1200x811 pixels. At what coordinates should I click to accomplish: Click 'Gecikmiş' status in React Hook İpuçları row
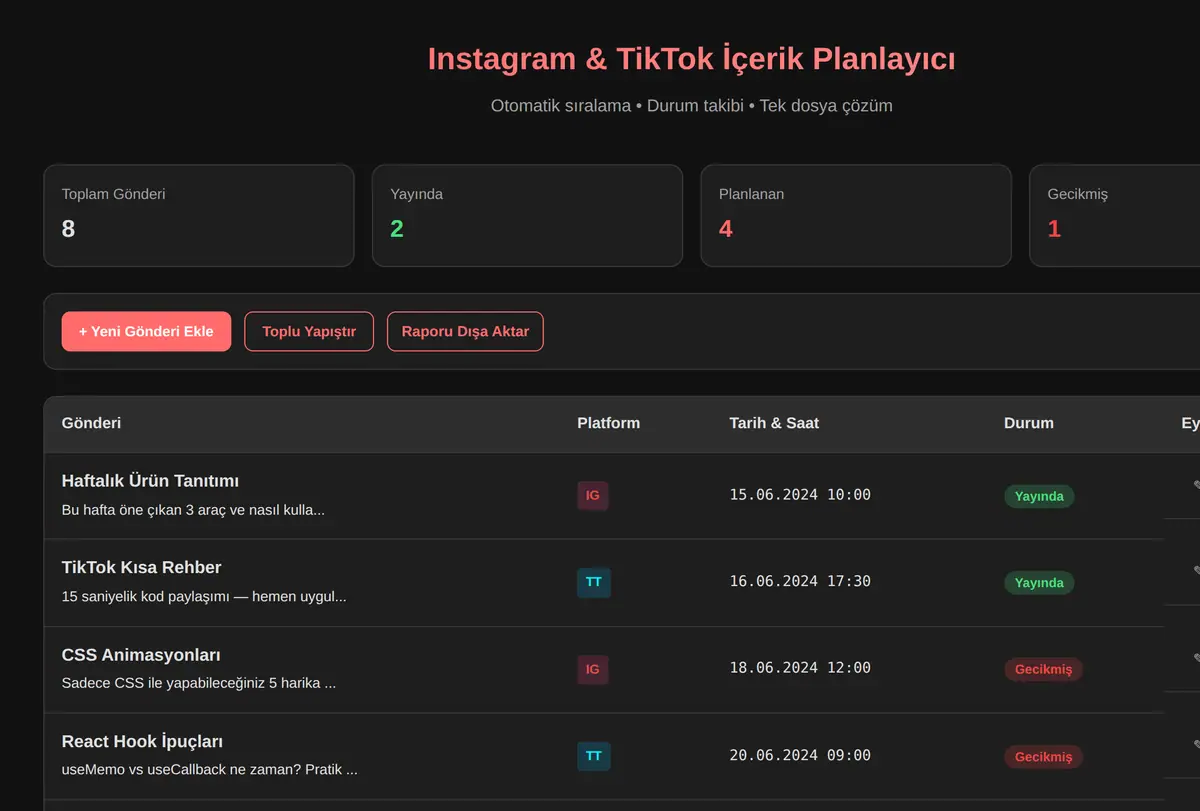tap(1043, 757)
